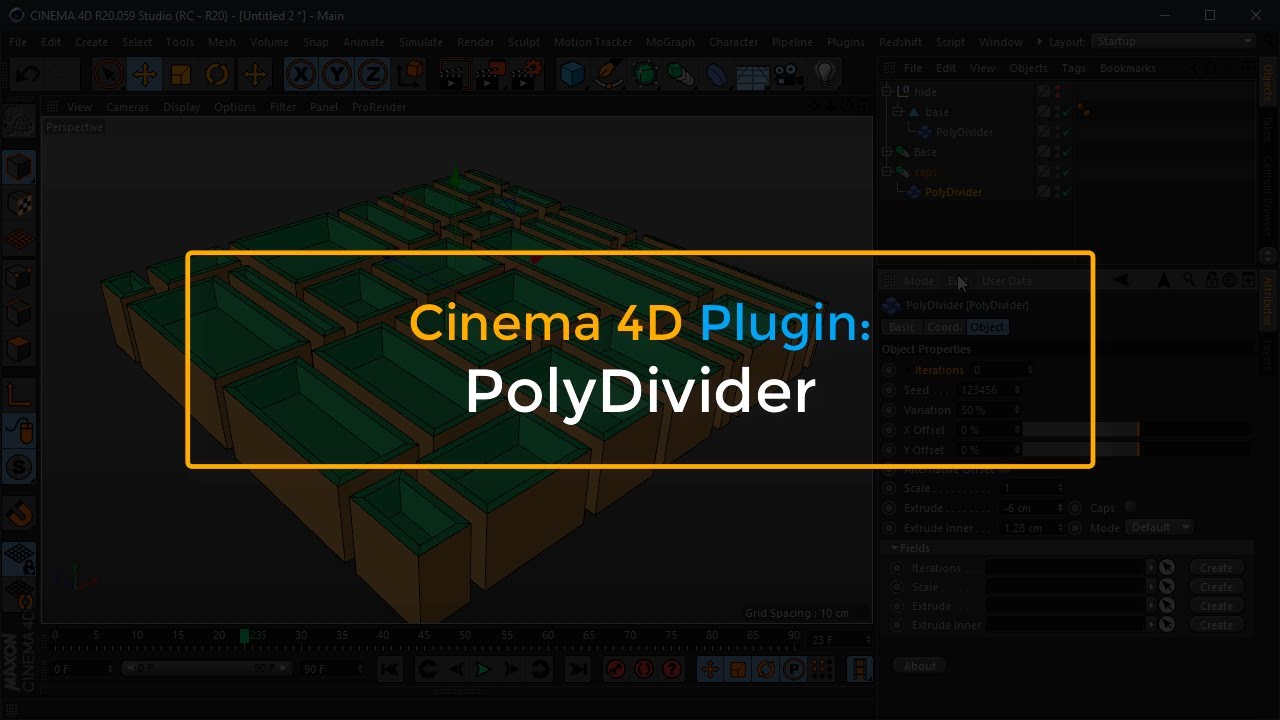Click the Undo arrow icon

pyautogui.click(x=27, y=74)
